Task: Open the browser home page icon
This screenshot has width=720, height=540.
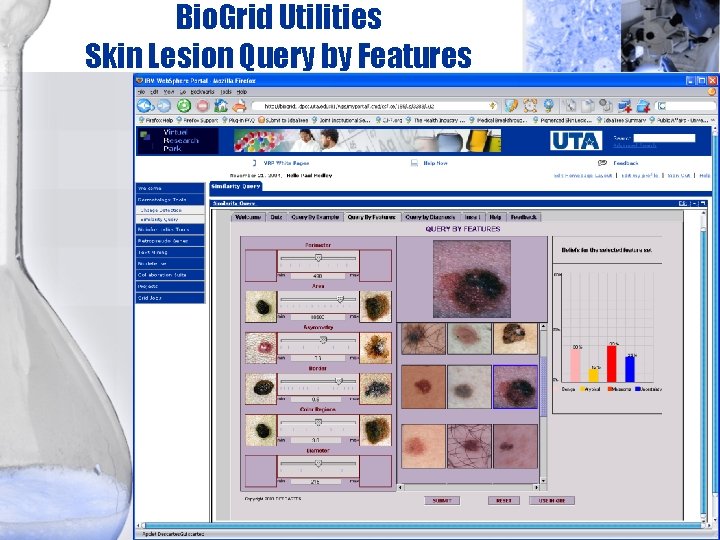Action: tap(221, 106)
